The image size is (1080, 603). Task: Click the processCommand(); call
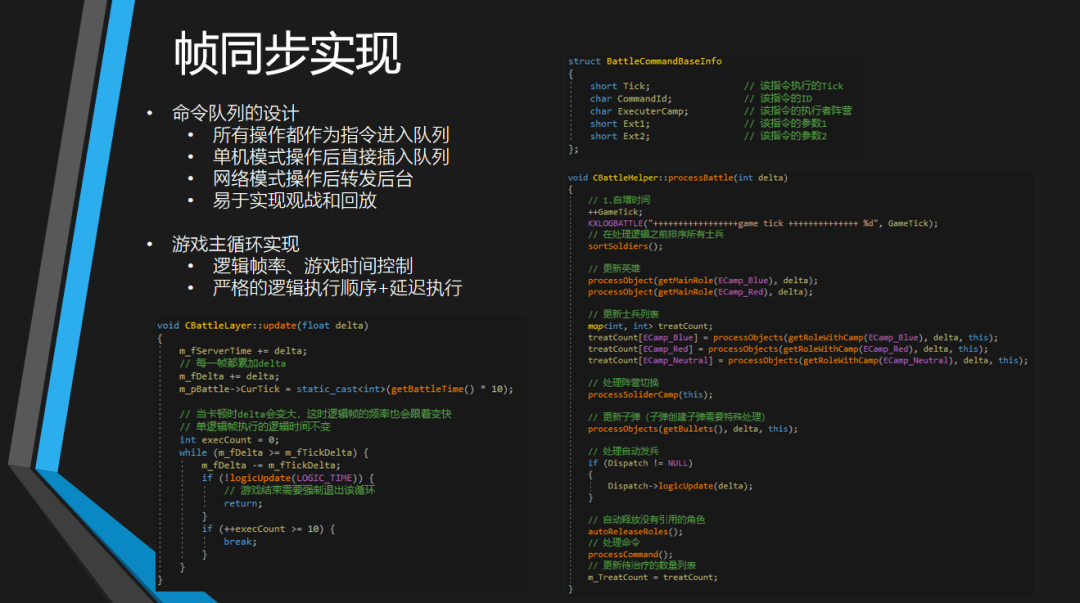pyautogui.click(x=630, y=554)
